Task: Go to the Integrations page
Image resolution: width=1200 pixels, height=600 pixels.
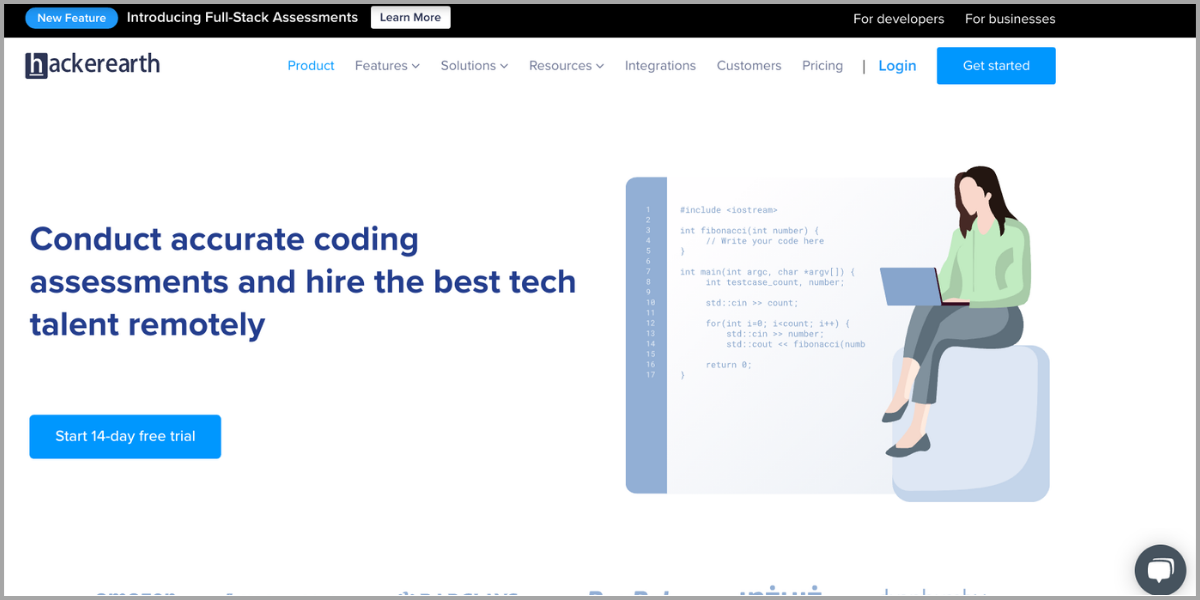Action: (x=660, y=66)
